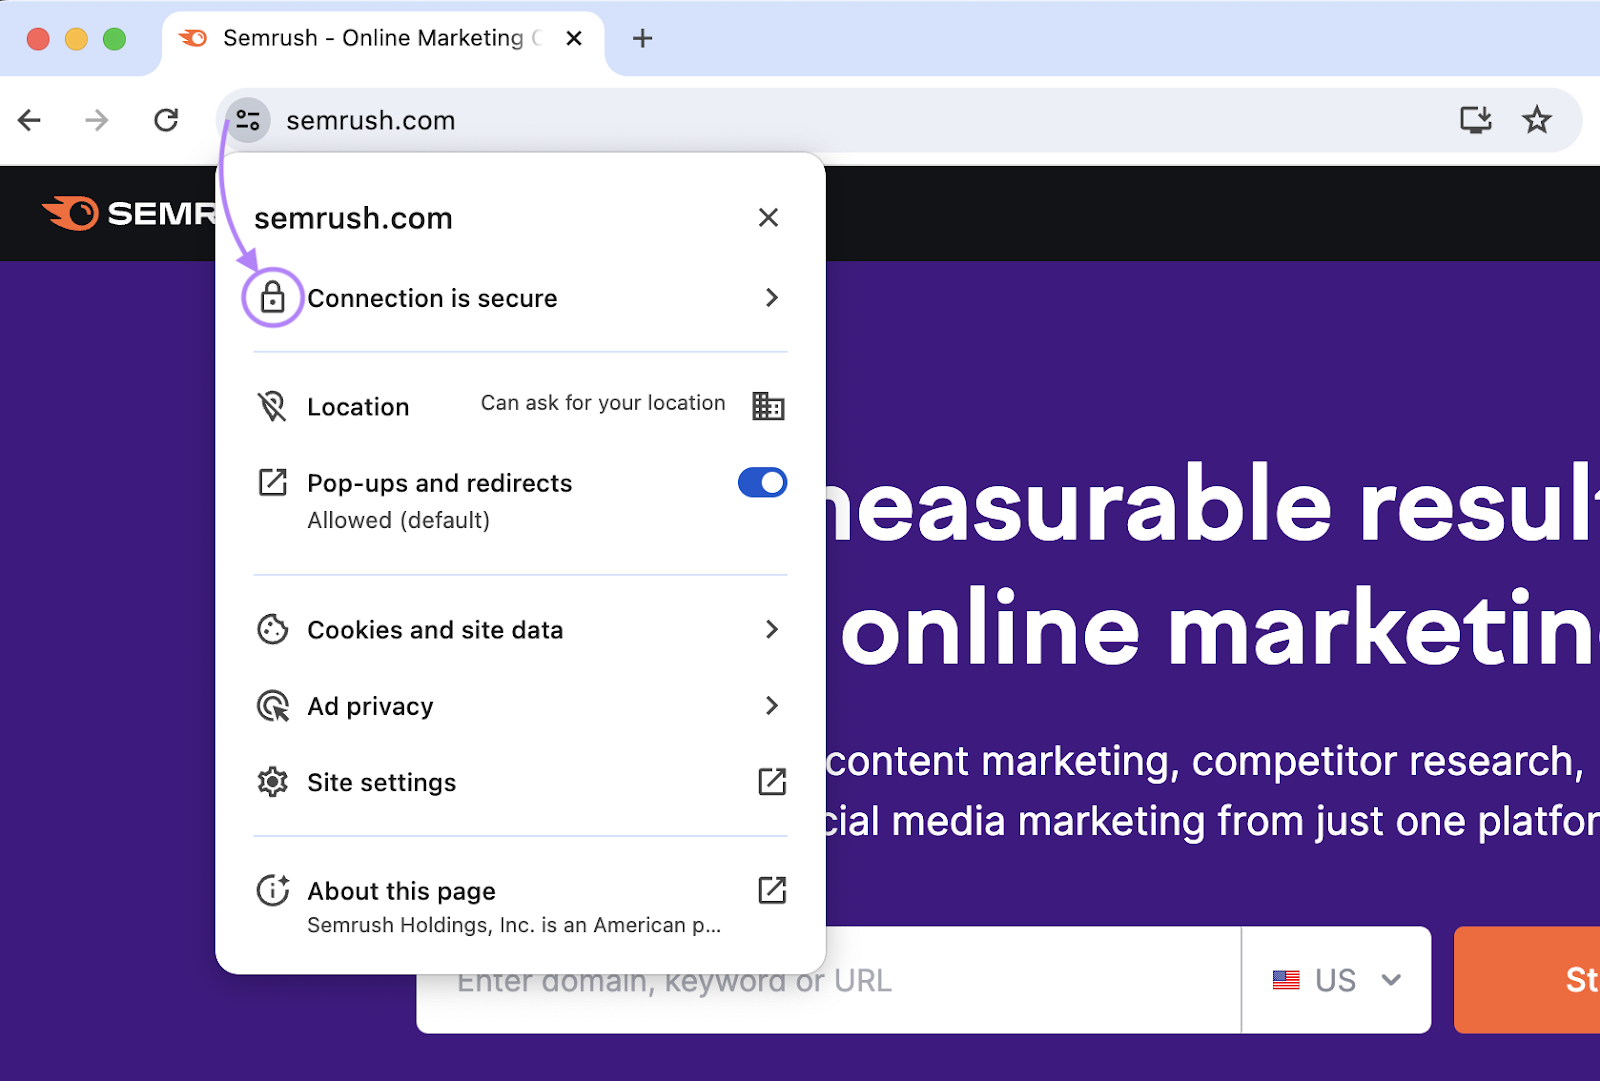Click the building icon for location permission

(x=768, y=406)
